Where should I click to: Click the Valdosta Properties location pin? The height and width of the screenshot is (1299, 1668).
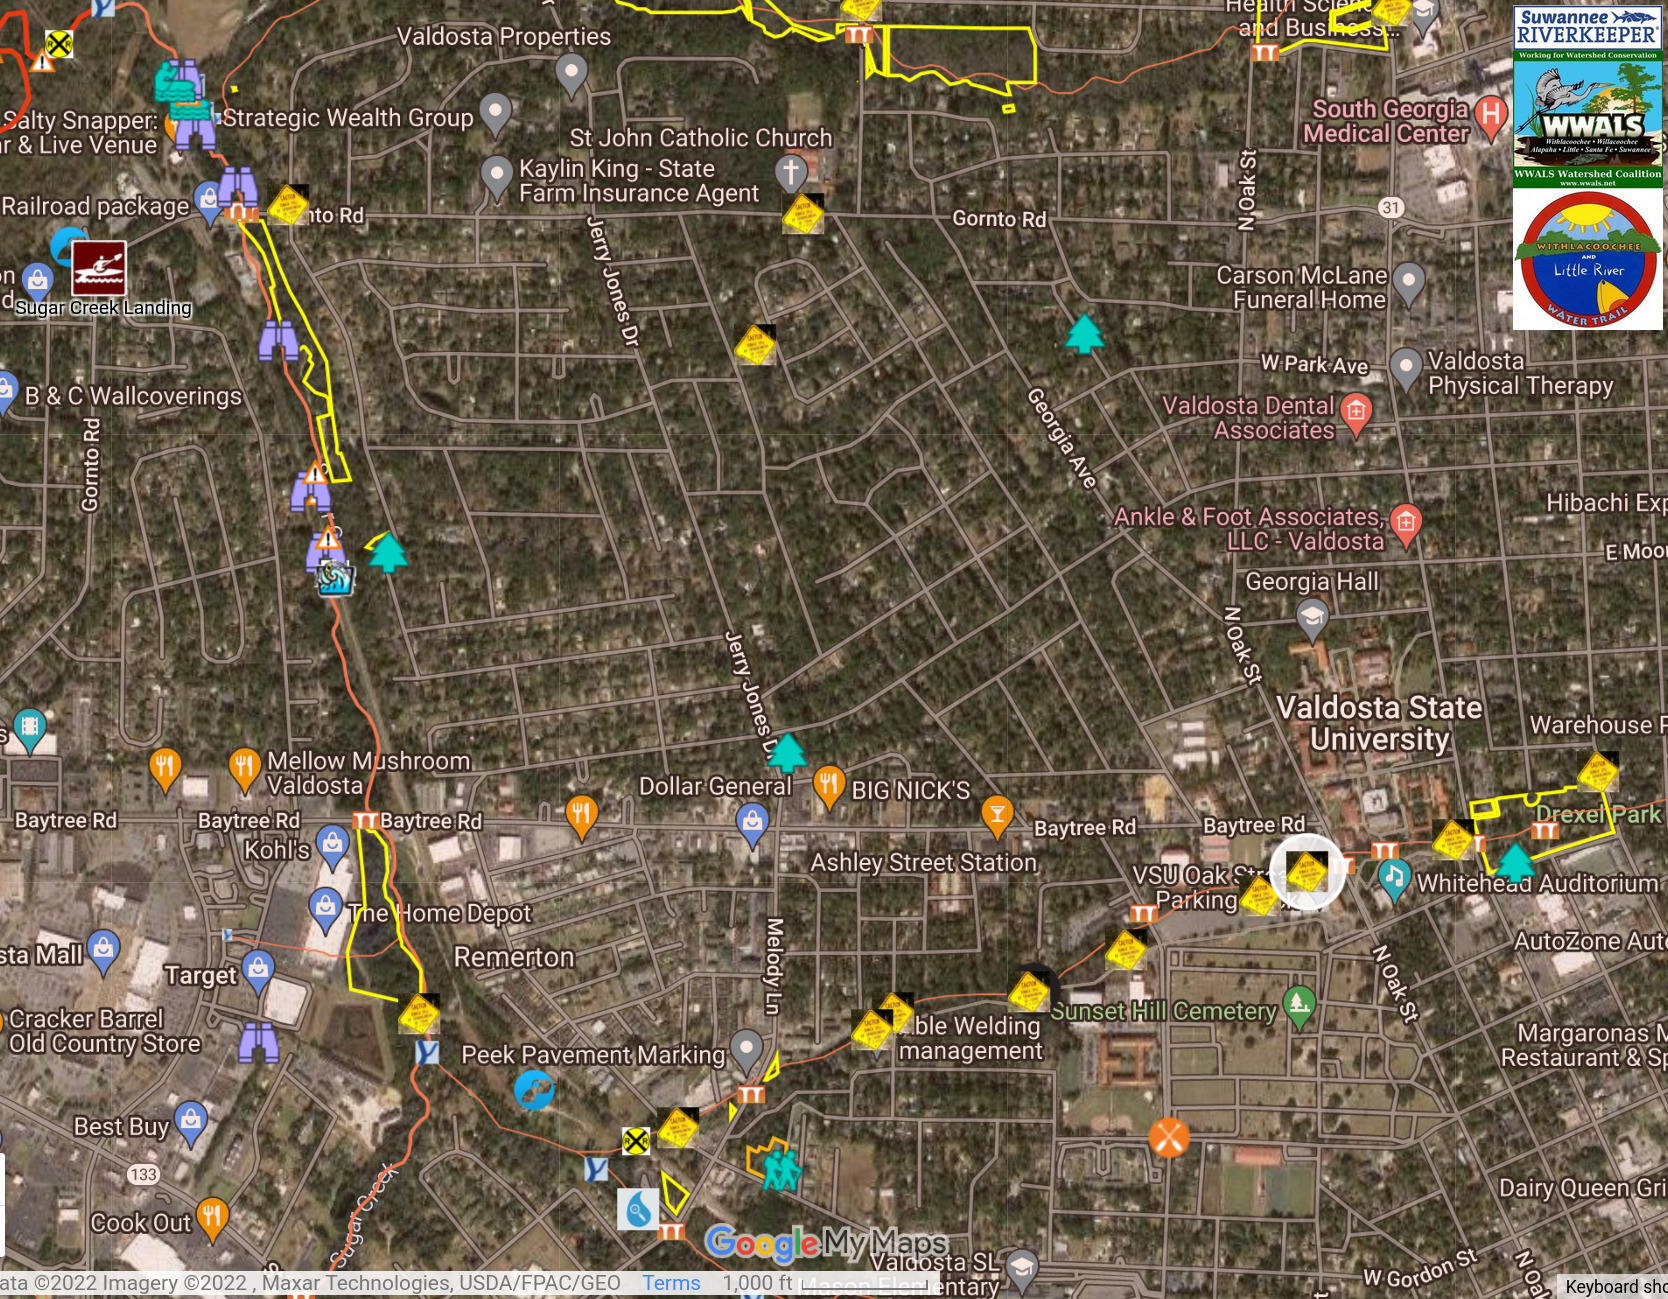click(571, 75)
